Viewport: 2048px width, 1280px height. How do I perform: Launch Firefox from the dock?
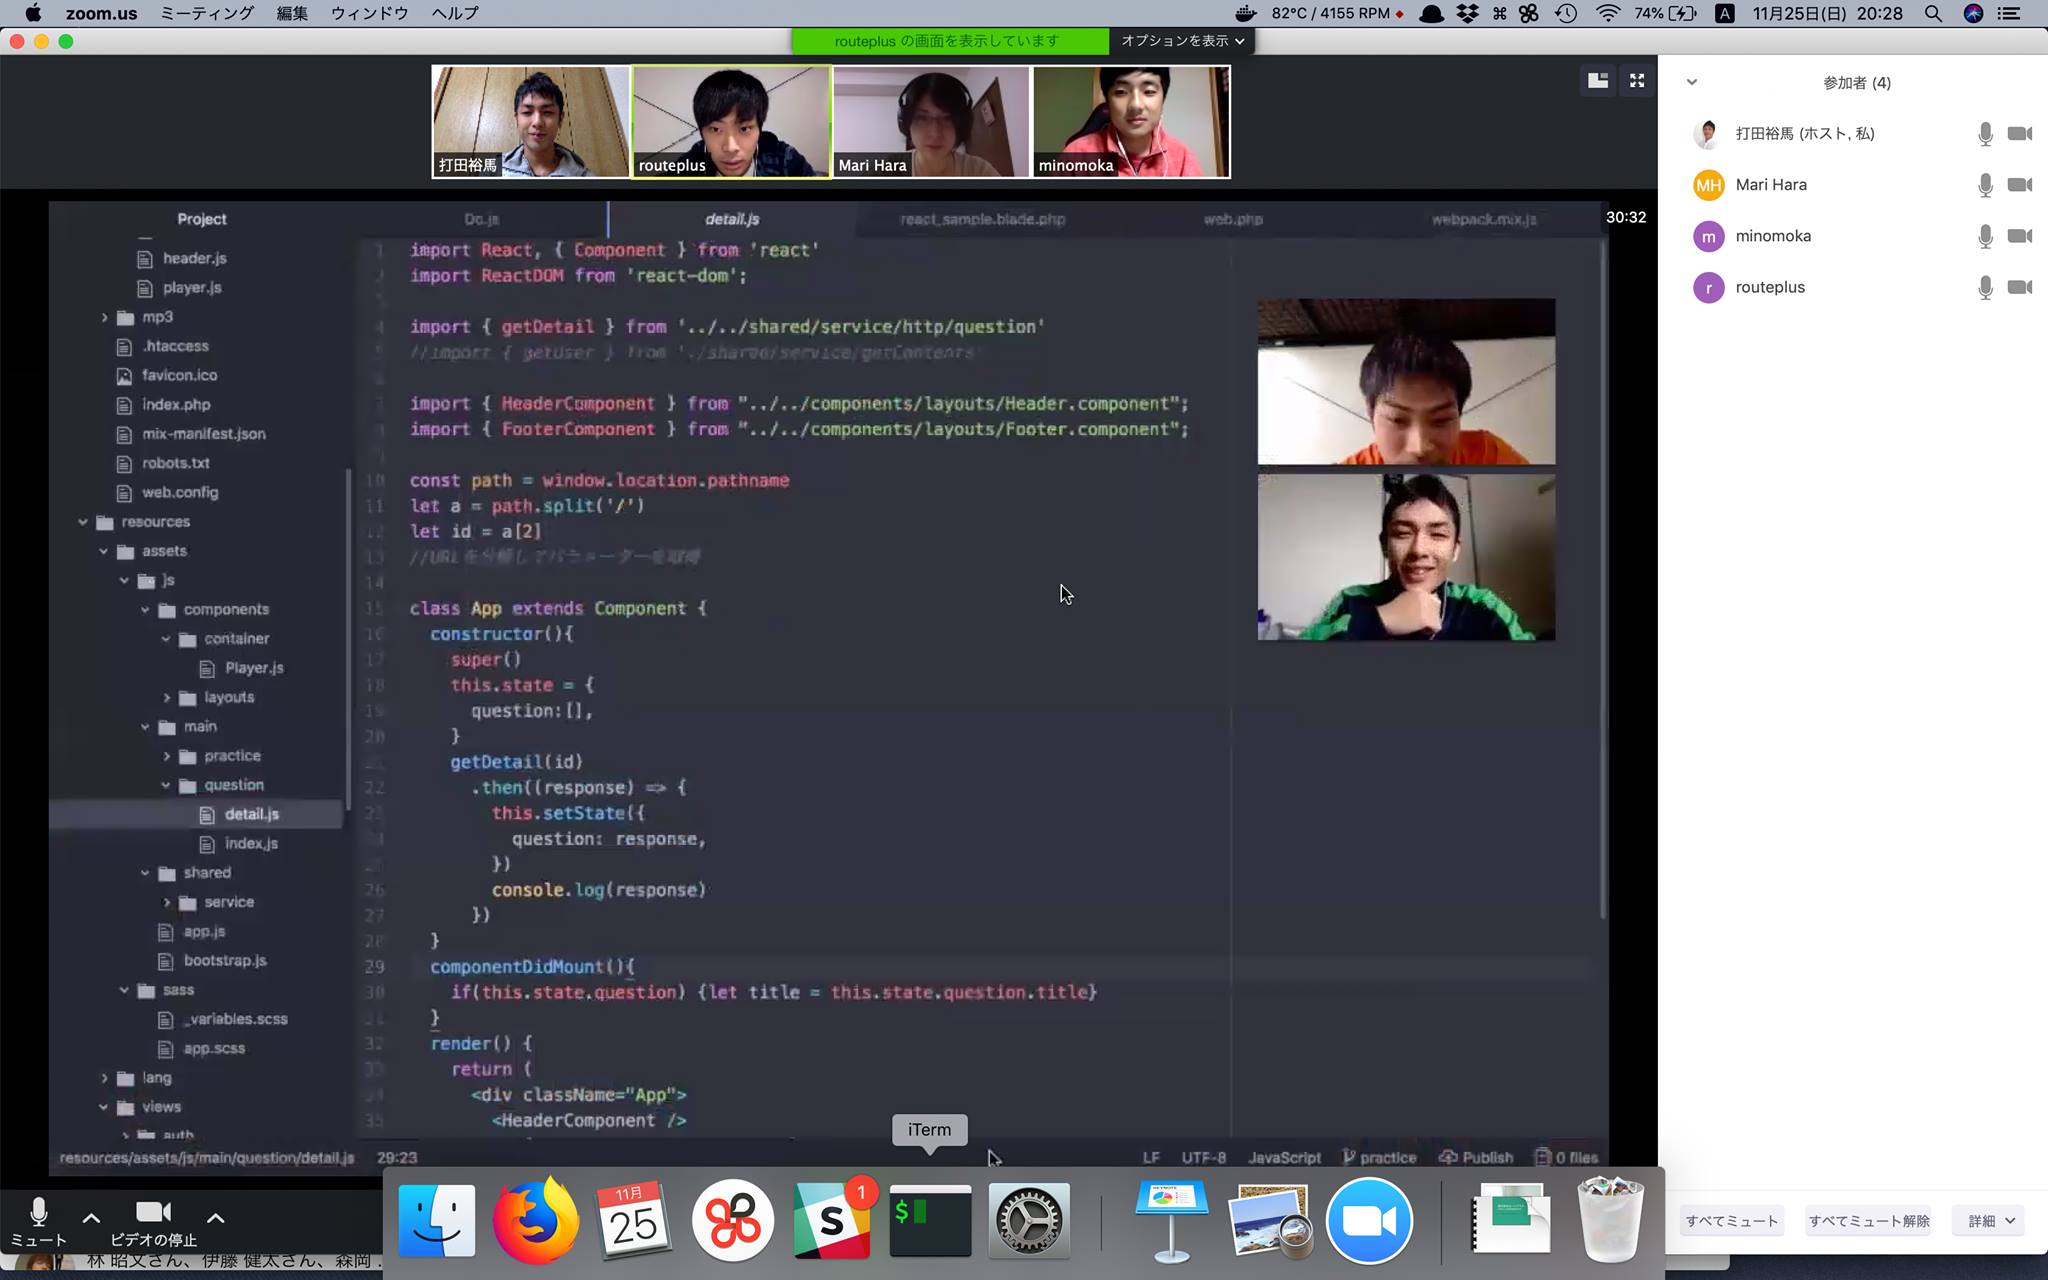(x=535, y=1221)
